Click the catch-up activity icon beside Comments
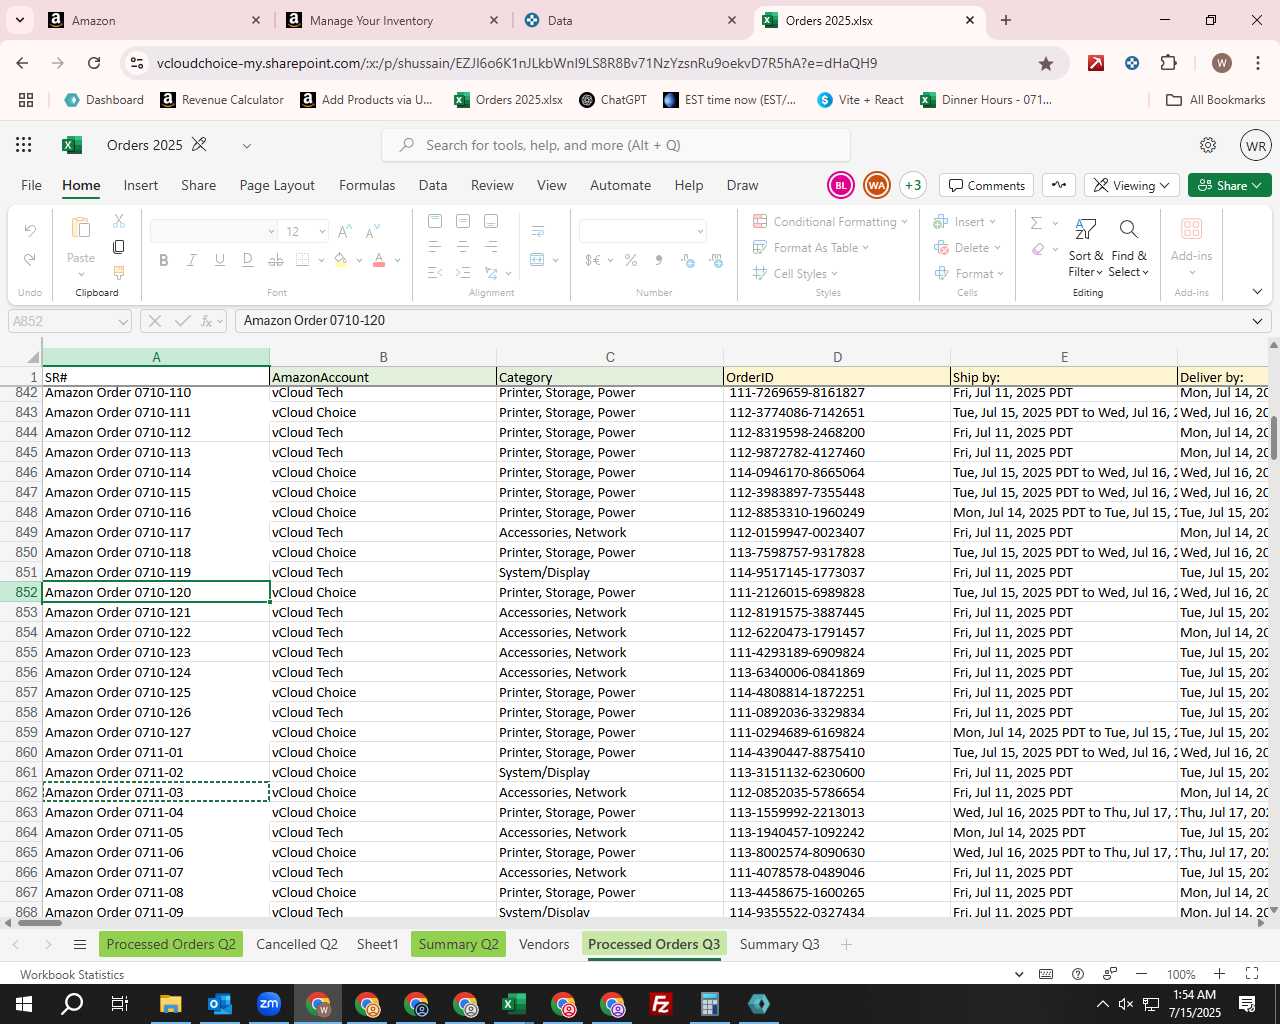The image size is (1280, 1024). 1059,185
